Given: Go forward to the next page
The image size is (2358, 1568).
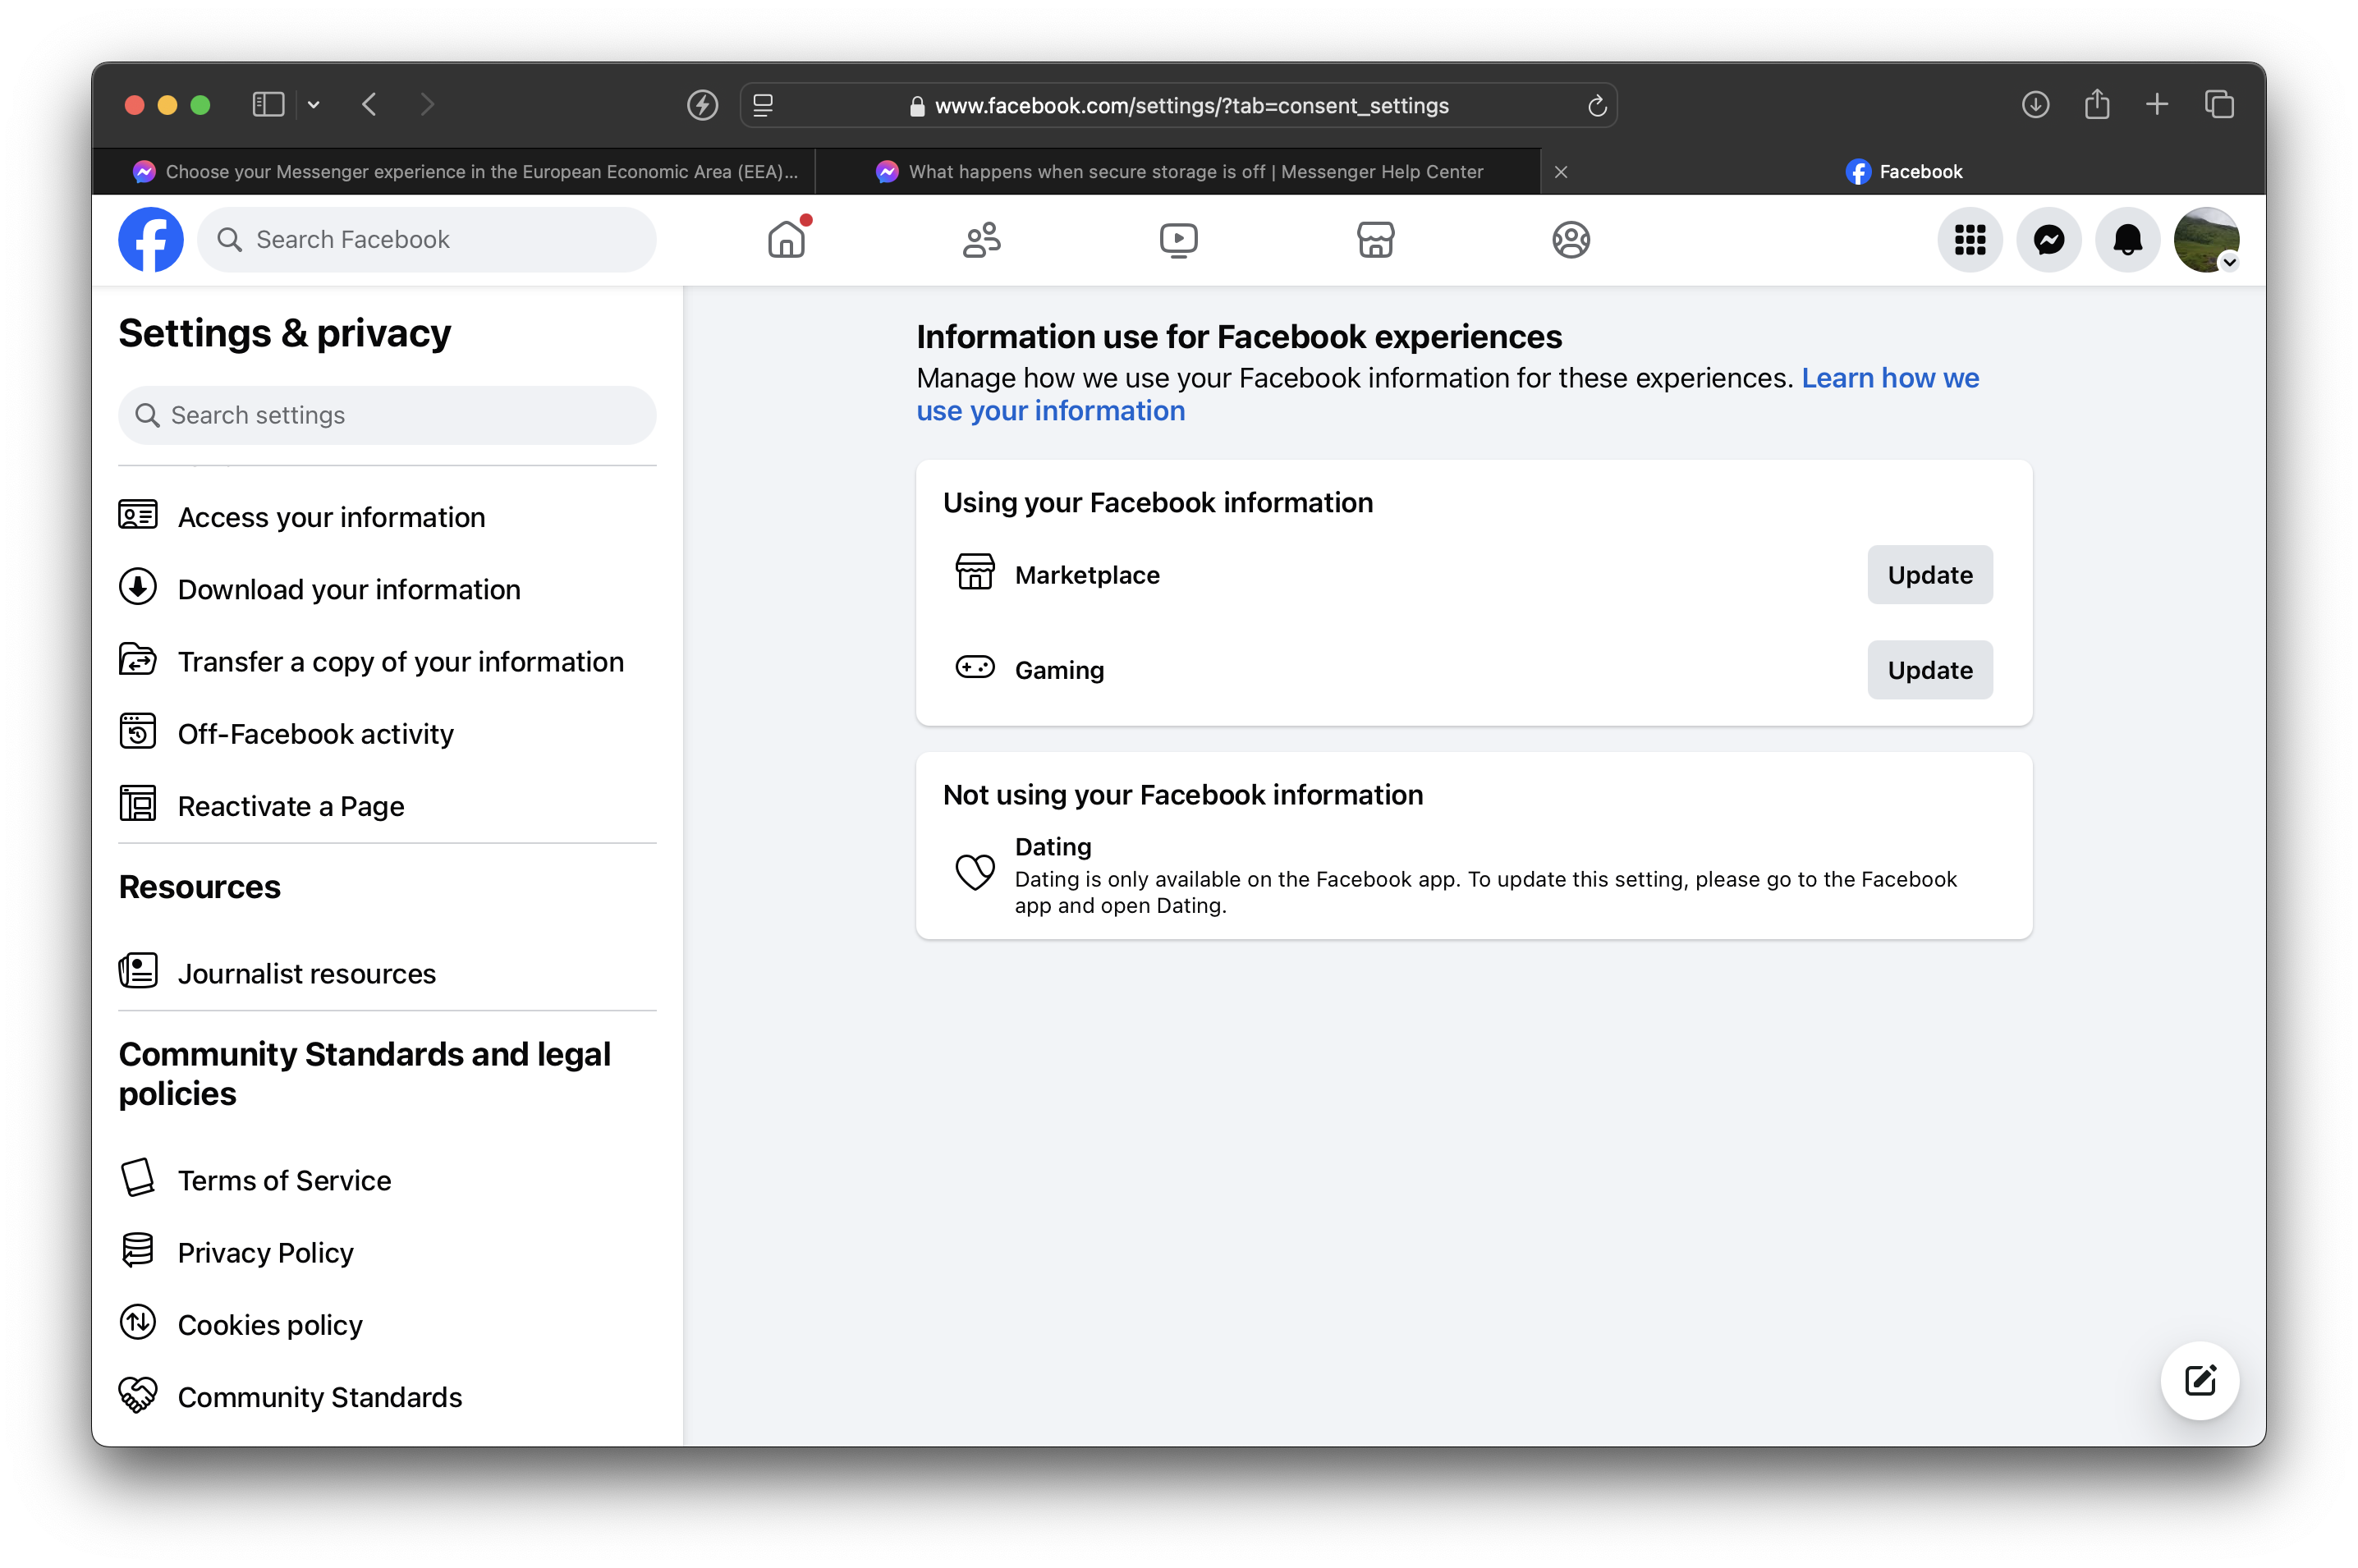Looking at the screenshot, I should pos(427,105).
